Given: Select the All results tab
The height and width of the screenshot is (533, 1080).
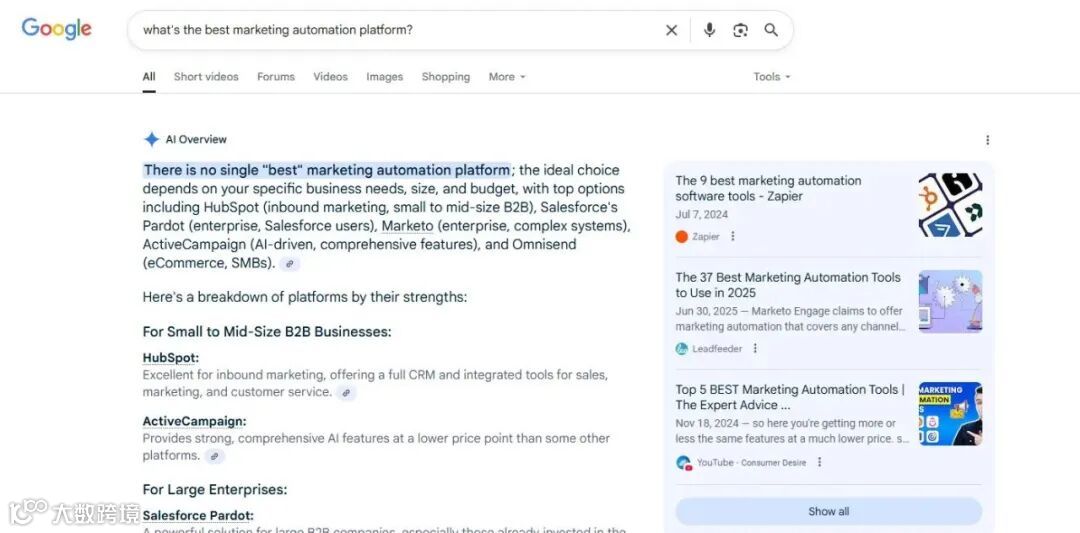Looking at the screenshot, I should coord(149,76).
